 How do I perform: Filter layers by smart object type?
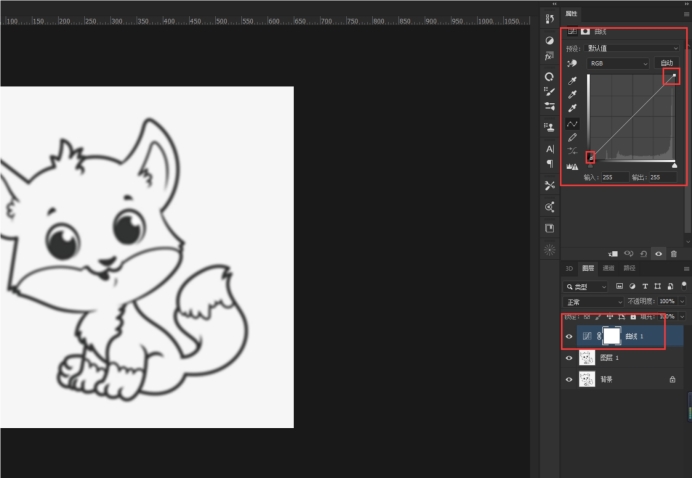pos(670,286)
